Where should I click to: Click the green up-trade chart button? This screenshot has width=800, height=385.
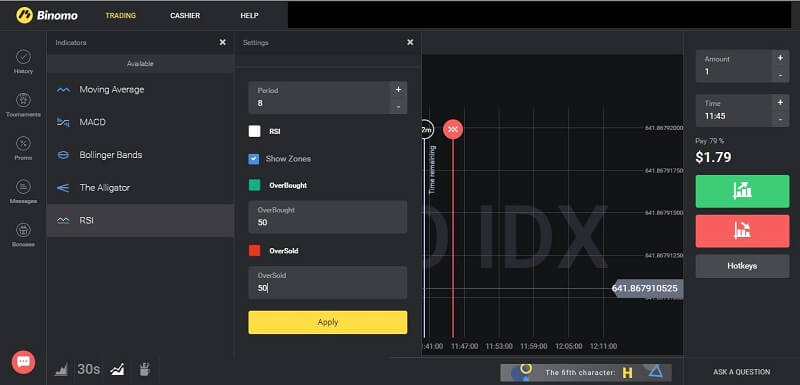coord(742,191)
